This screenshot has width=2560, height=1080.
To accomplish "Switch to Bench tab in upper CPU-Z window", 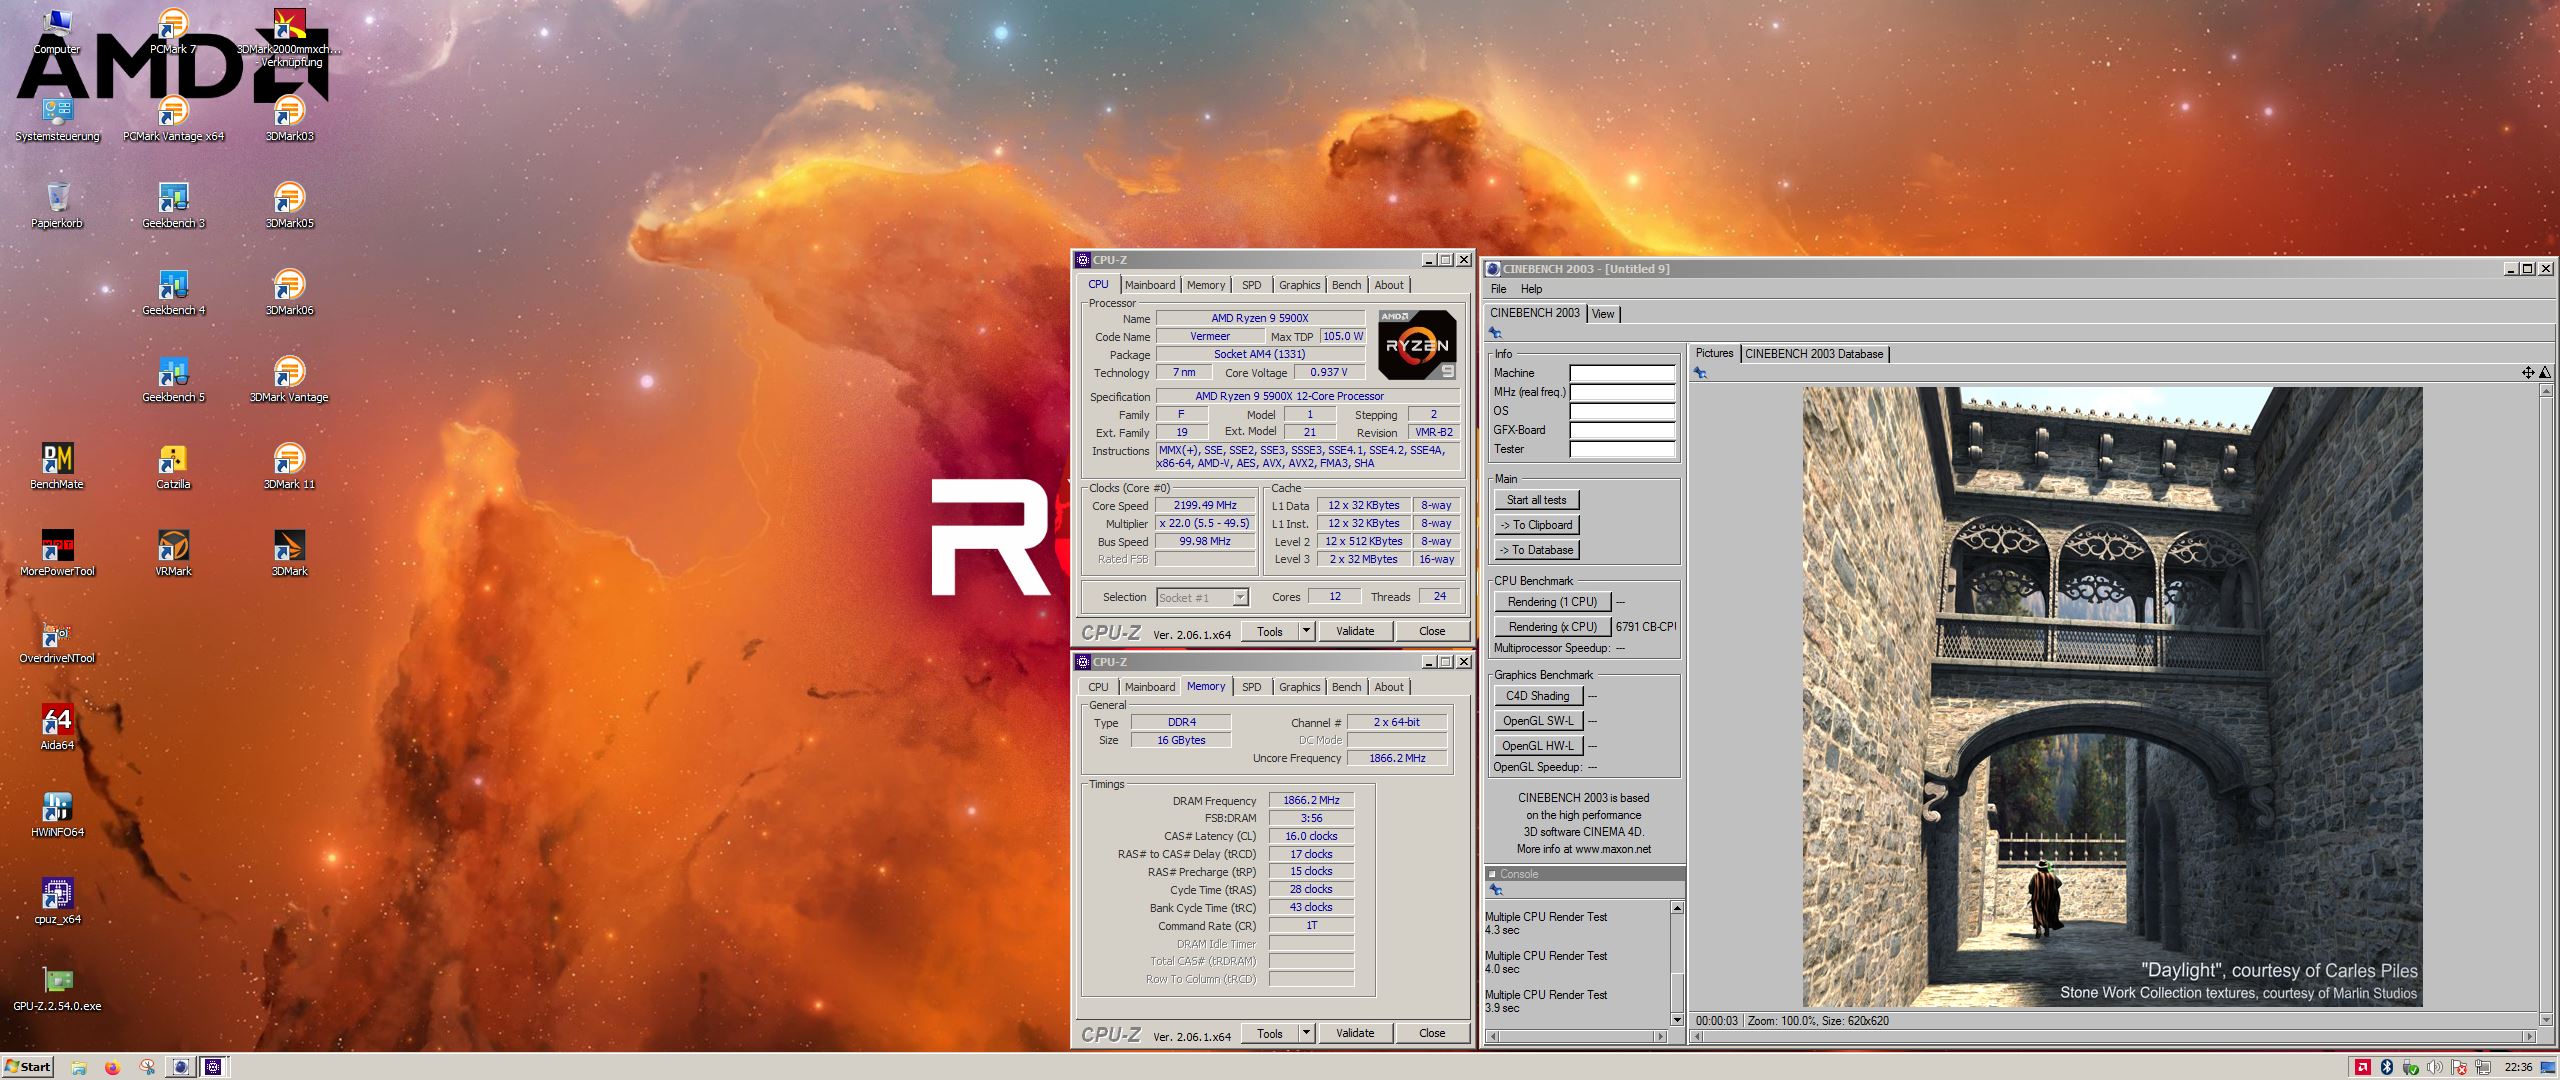I will pyautogui.click(x=1346, y=285).
